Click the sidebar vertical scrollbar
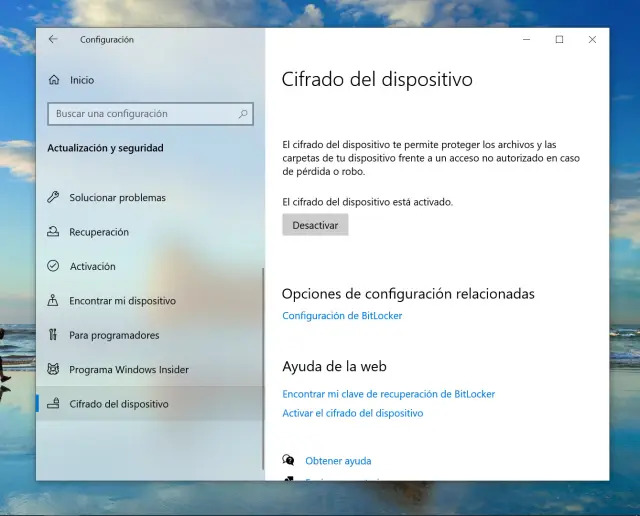640x516 pixels. [x=263, y=330]
